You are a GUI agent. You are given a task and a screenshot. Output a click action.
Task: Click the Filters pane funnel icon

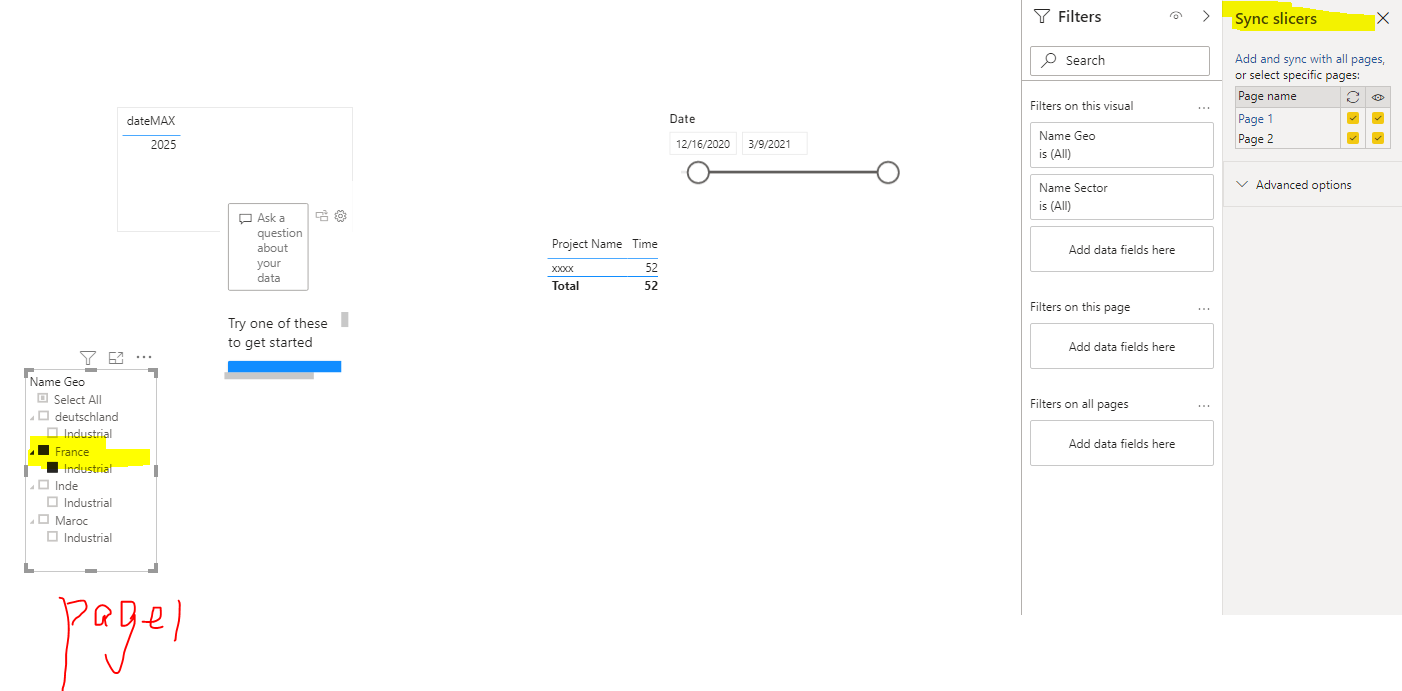tap(1042, 17)
